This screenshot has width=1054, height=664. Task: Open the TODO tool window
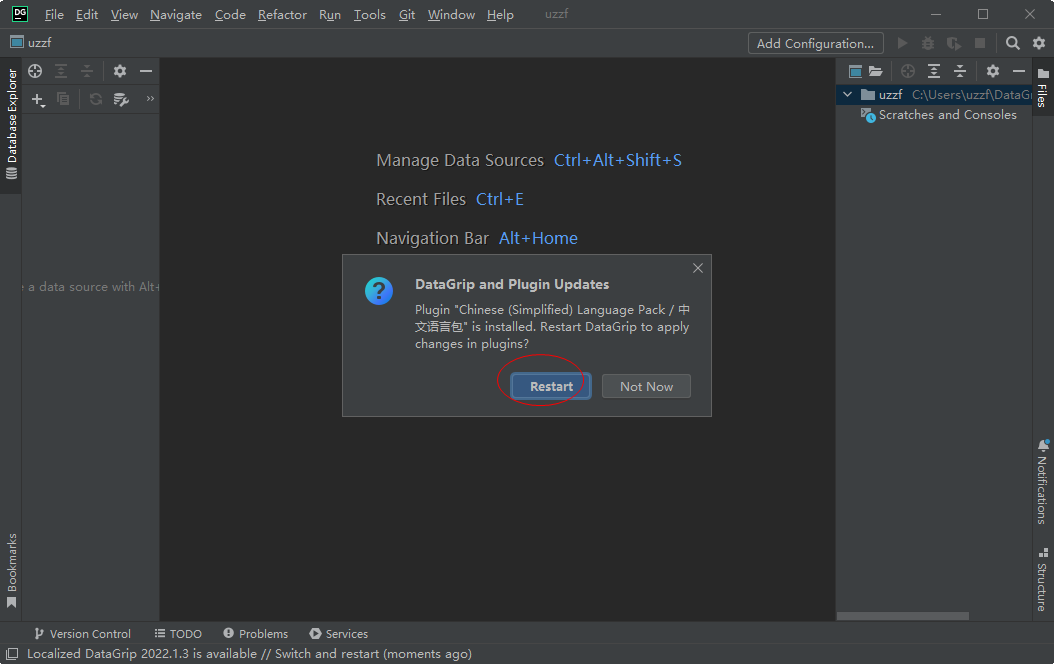178,634
